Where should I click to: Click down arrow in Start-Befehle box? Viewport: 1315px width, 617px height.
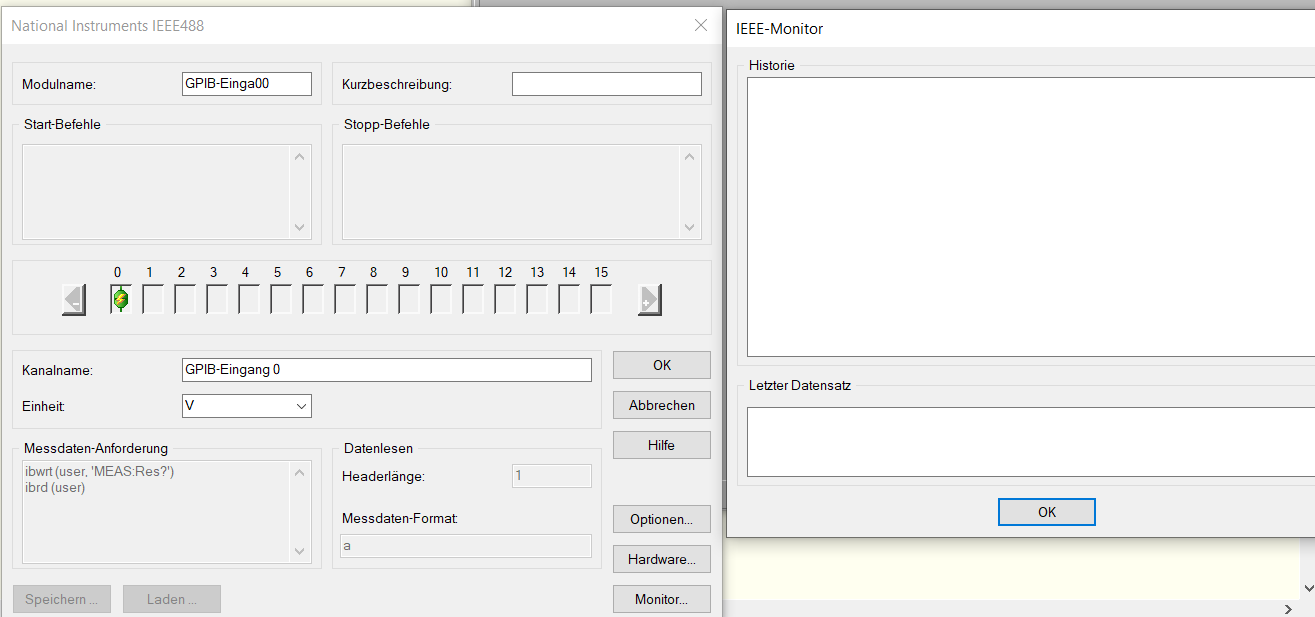pos(300,228)
